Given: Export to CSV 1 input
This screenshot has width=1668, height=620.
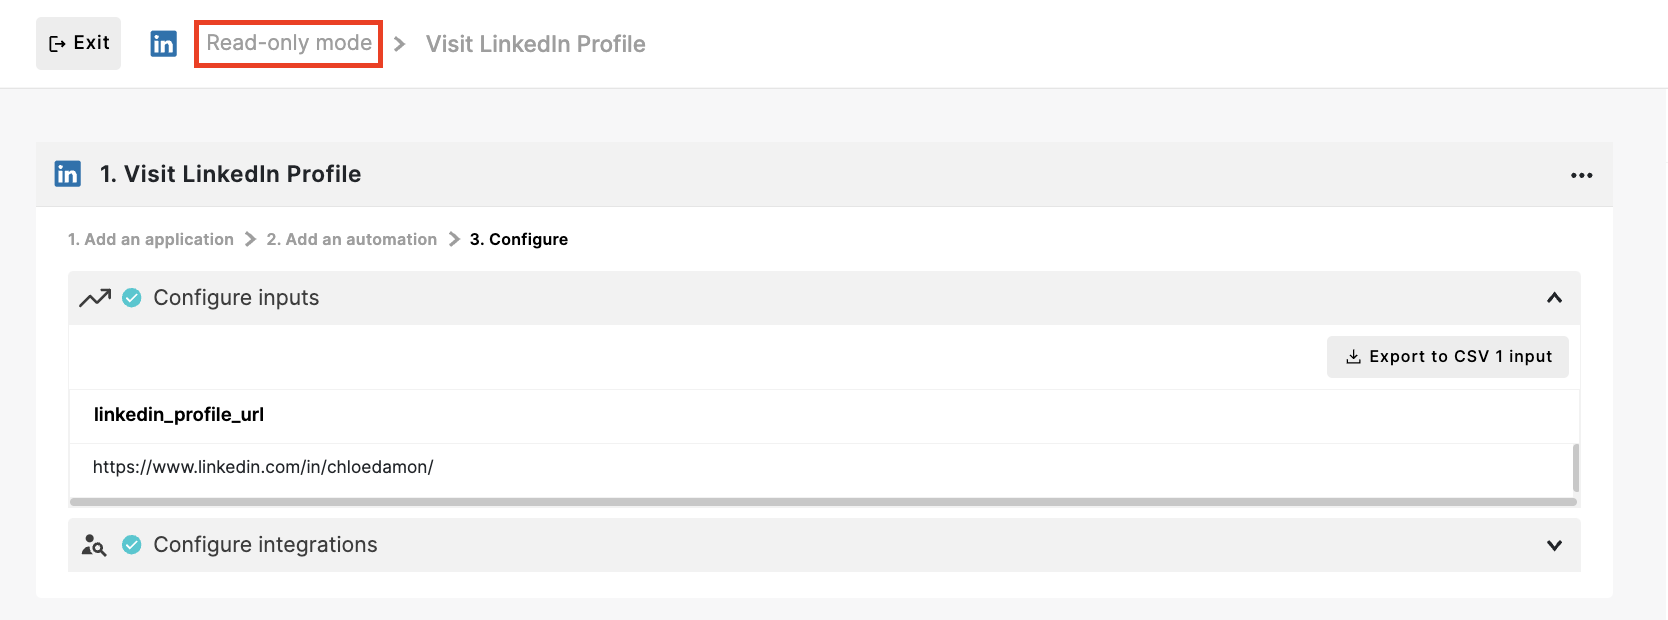Looking at the screenshot, I should 1447,357.
